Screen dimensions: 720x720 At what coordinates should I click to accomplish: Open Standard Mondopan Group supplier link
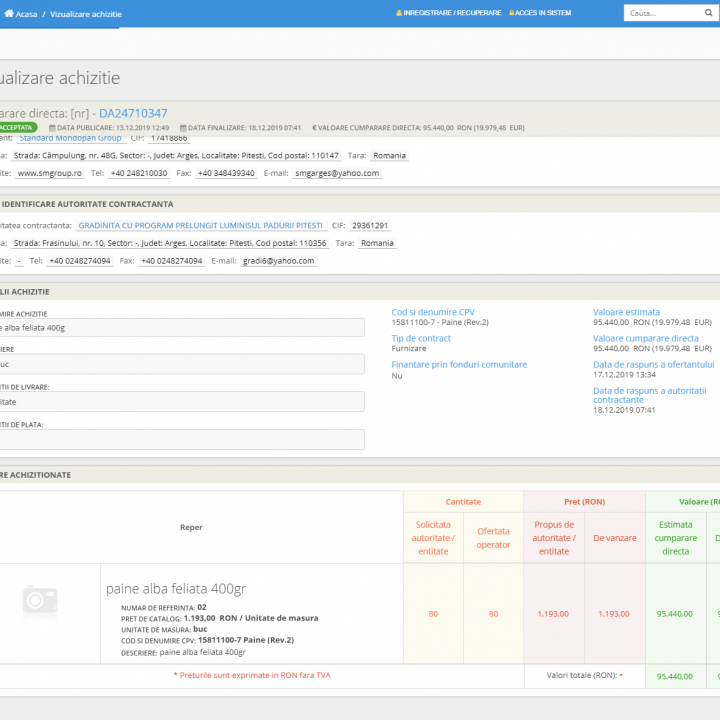click(70, 138)
